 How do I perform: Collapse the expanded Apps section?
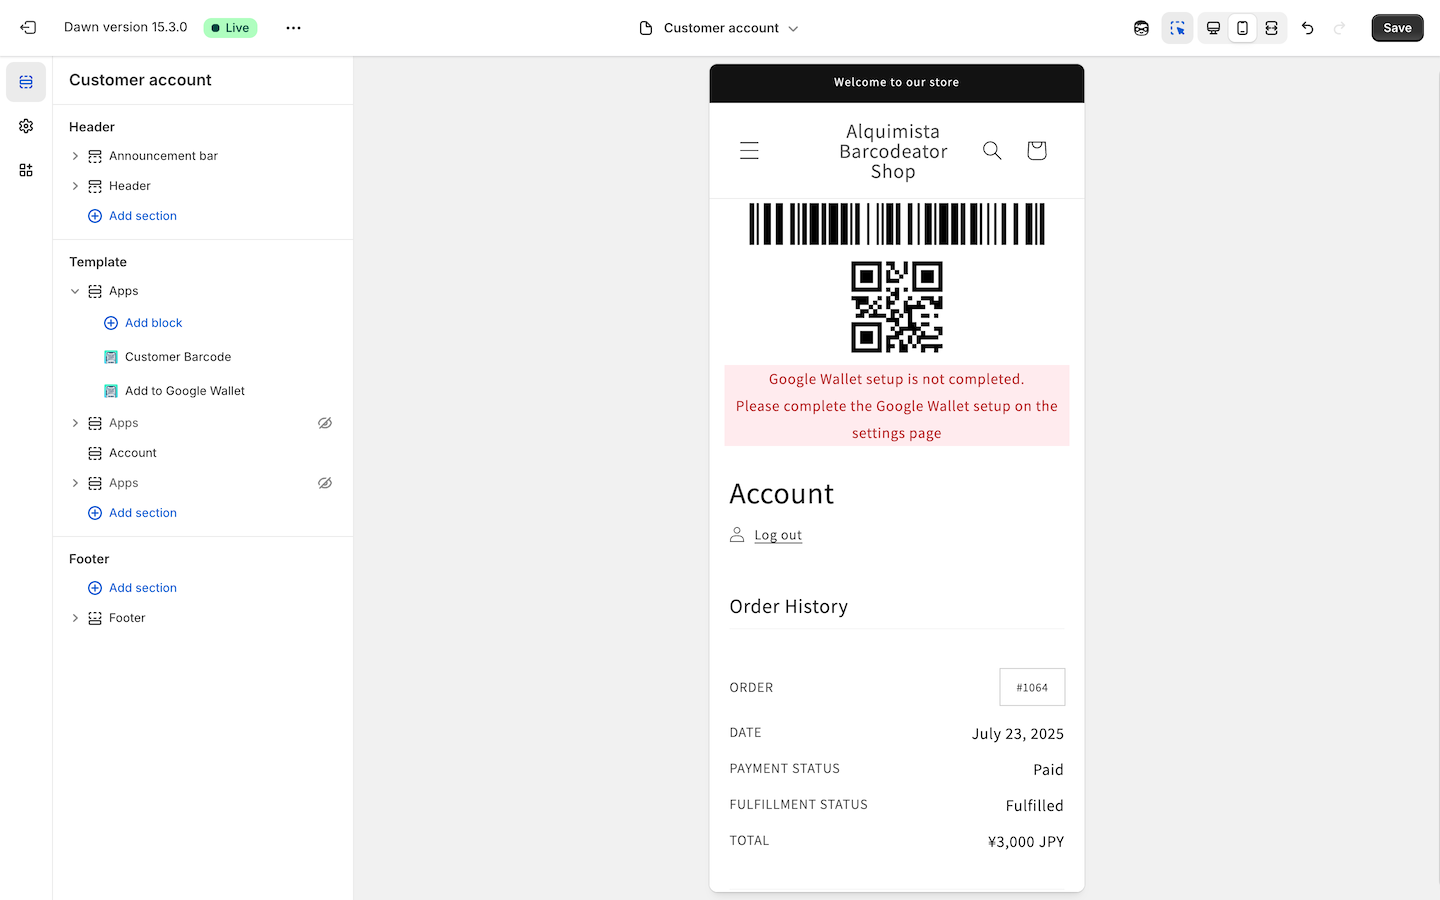[x=75, y=291]
